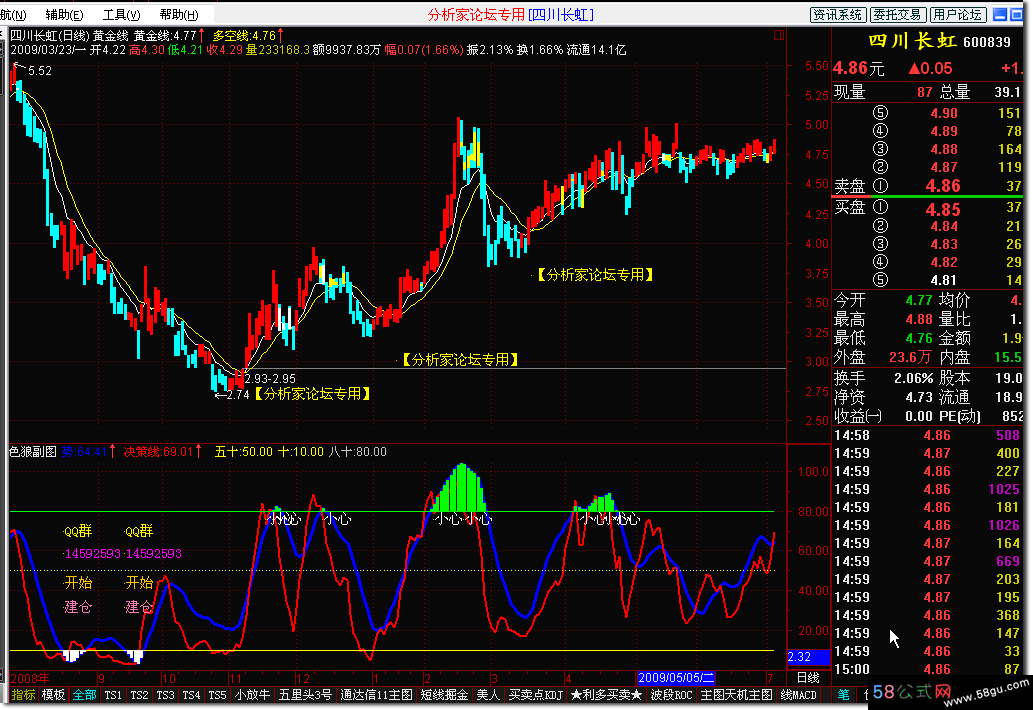Click the 四川长虹(日线) chart title
This screenshot has height=710, width=1033.
[x=49, y=36]
